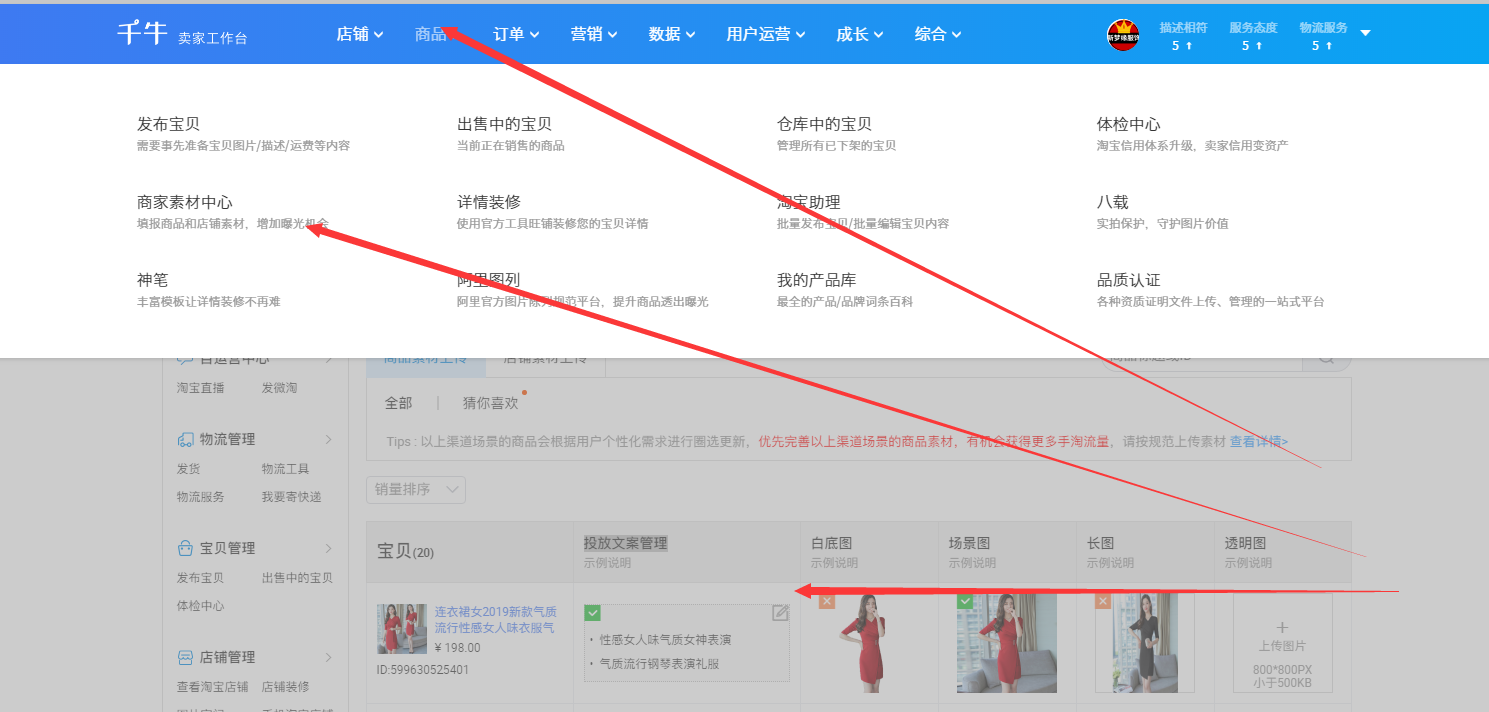The width and height of the screenshot is (1489, 712).
Task: Click plus icon to upload 透明图
Action: pos(1282,627)
